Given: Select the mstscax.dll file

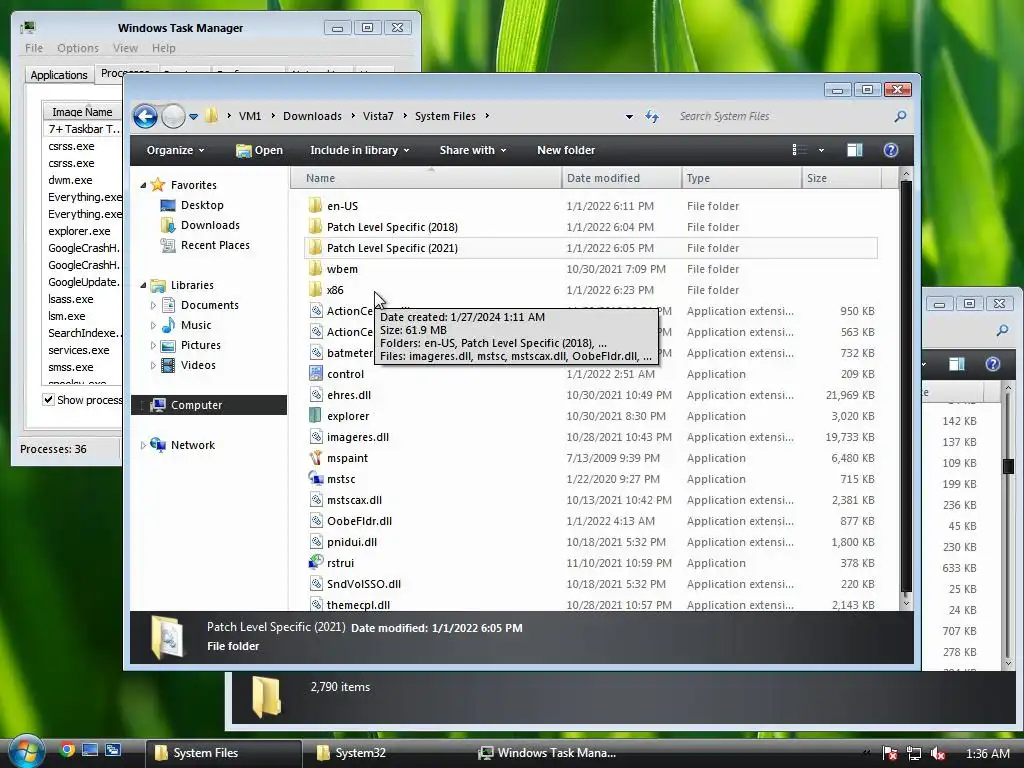Looking at the screenshot, I should tap(591, 500).
